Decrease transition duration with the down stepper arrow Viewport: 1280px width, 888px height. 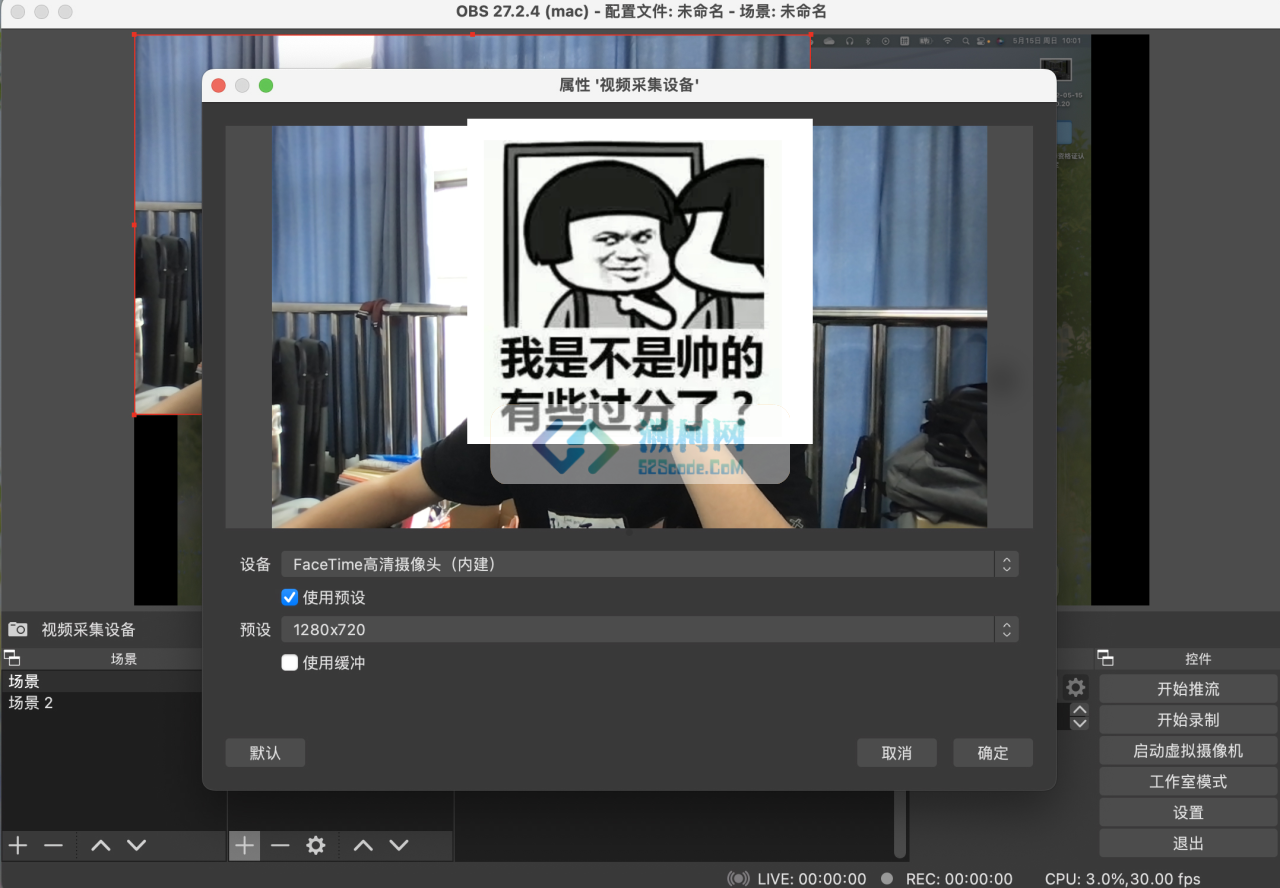click(x=1079, y=723)
